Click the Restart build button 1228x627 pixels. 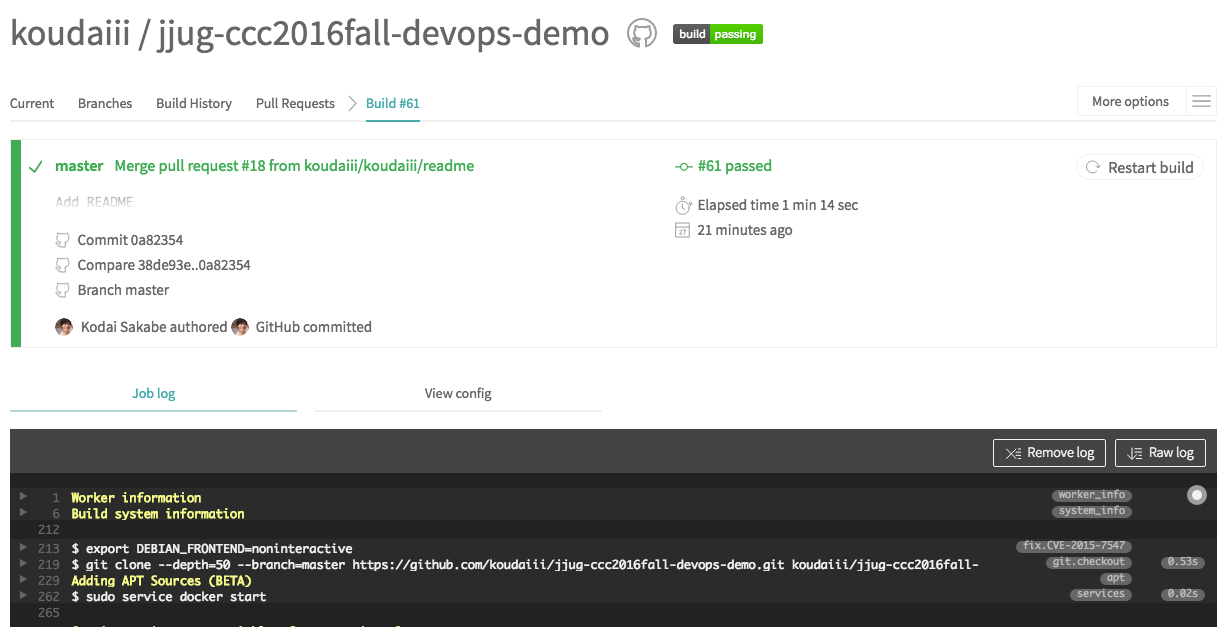pyautogui.click(x=1139, y=168)
